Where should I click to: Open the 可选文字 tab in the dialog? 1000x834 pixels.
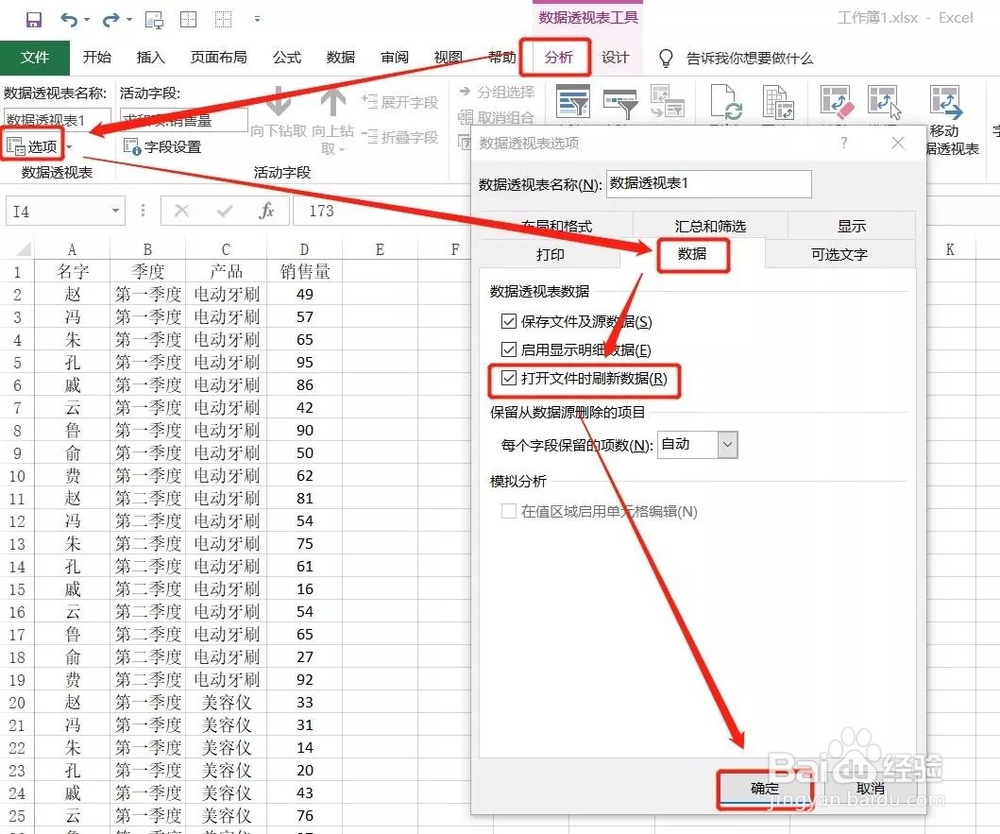tap(839, 254)
